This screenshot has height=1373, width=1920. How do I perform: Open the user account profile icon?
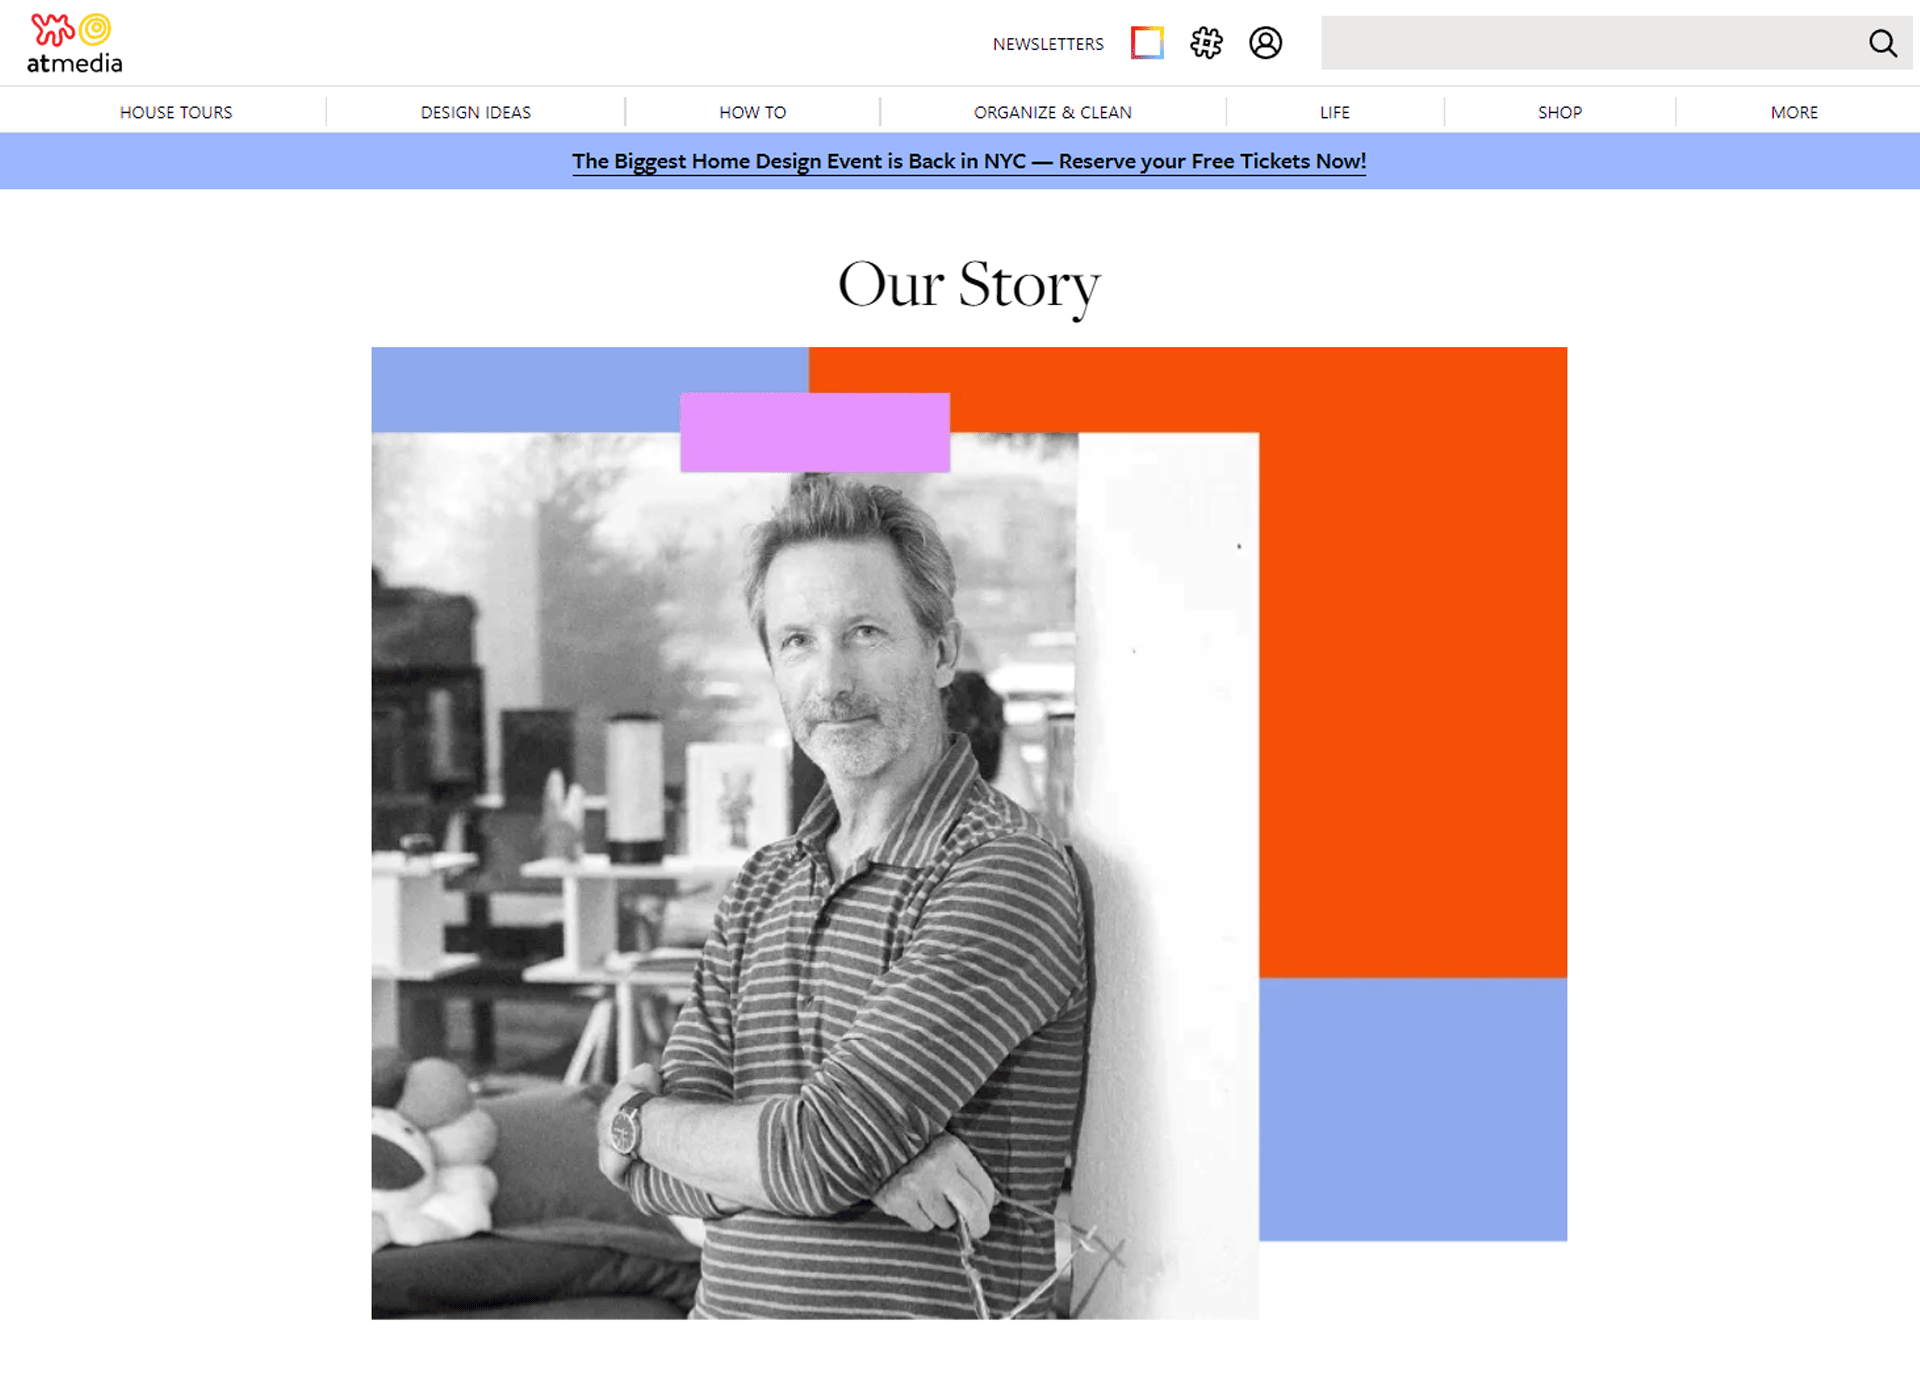1265,43
